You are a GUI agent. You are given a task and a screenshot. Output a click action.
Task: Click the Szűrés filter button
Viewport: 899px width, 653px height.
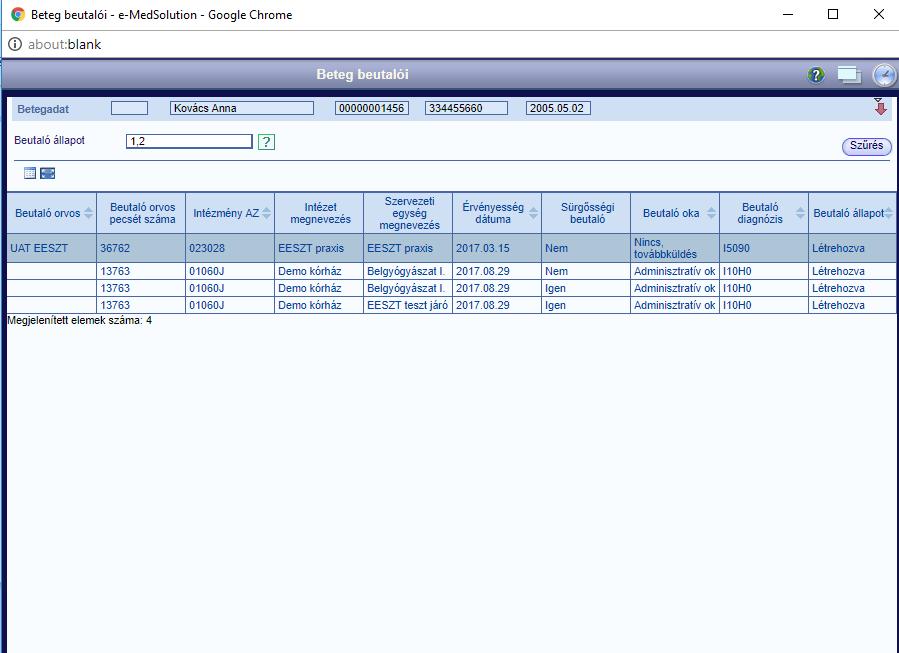pyautogui.click(x=866, y=146)
